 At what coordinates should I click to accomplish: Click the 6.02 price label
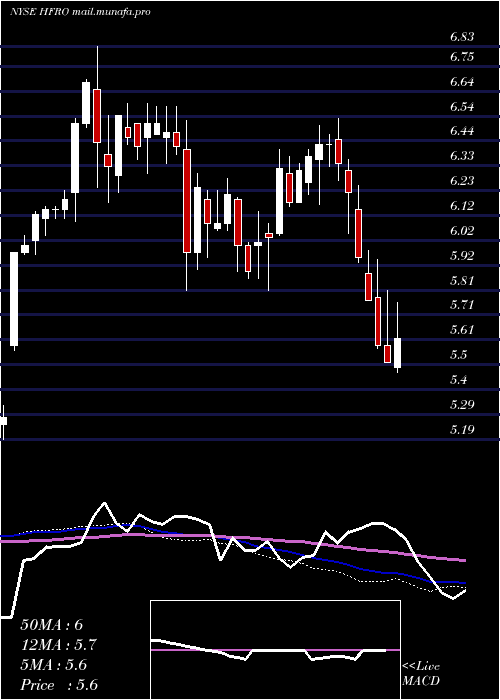tap(462, 231)
